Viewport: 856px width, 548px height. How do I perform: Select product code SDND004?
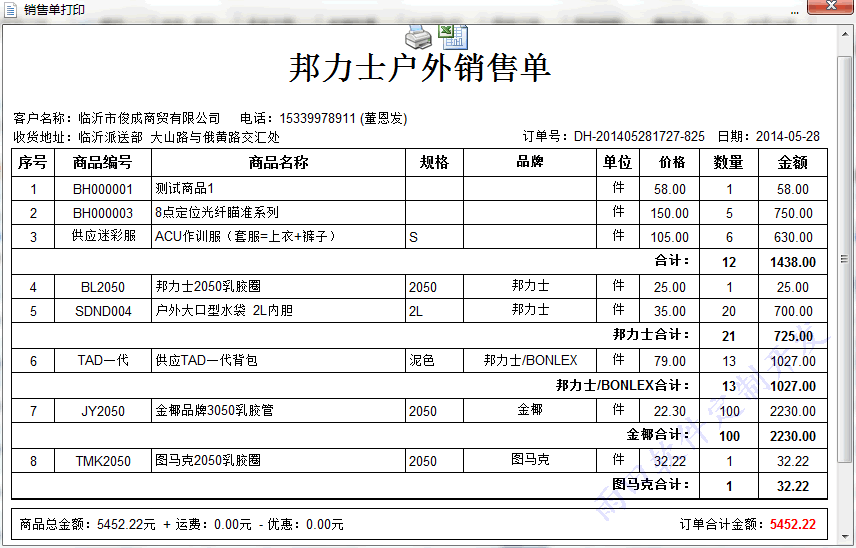(x=103, y=311)
